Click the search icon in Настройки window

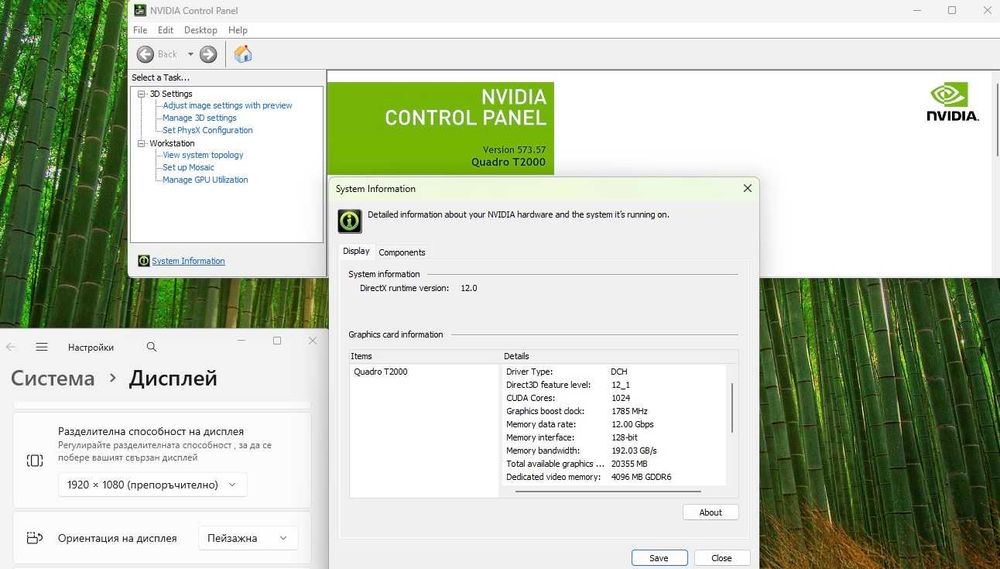point(151,347)
